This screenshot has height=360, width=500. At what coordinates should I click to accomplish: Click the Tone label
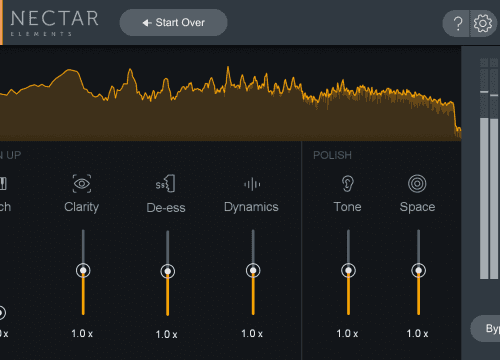[x=347, y=207]
